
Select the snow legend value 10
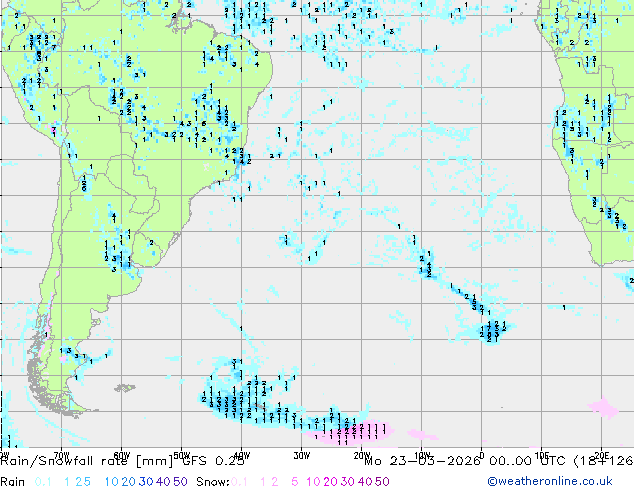(x=313, y=482)
